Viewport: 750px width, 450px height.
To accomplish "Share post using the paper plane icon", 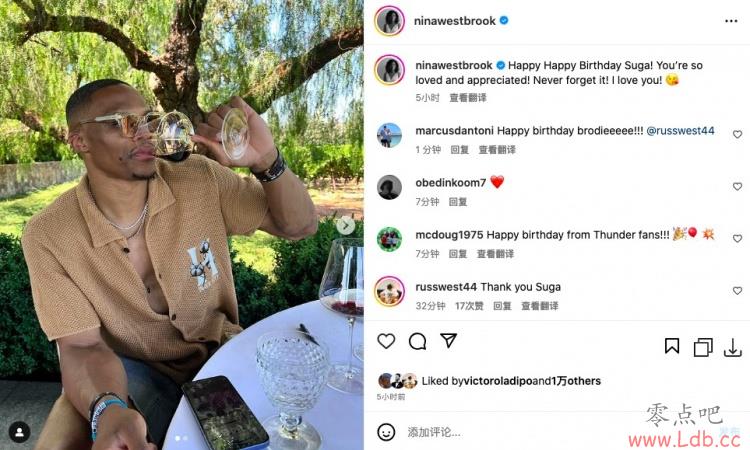I will tap(449, 340).
